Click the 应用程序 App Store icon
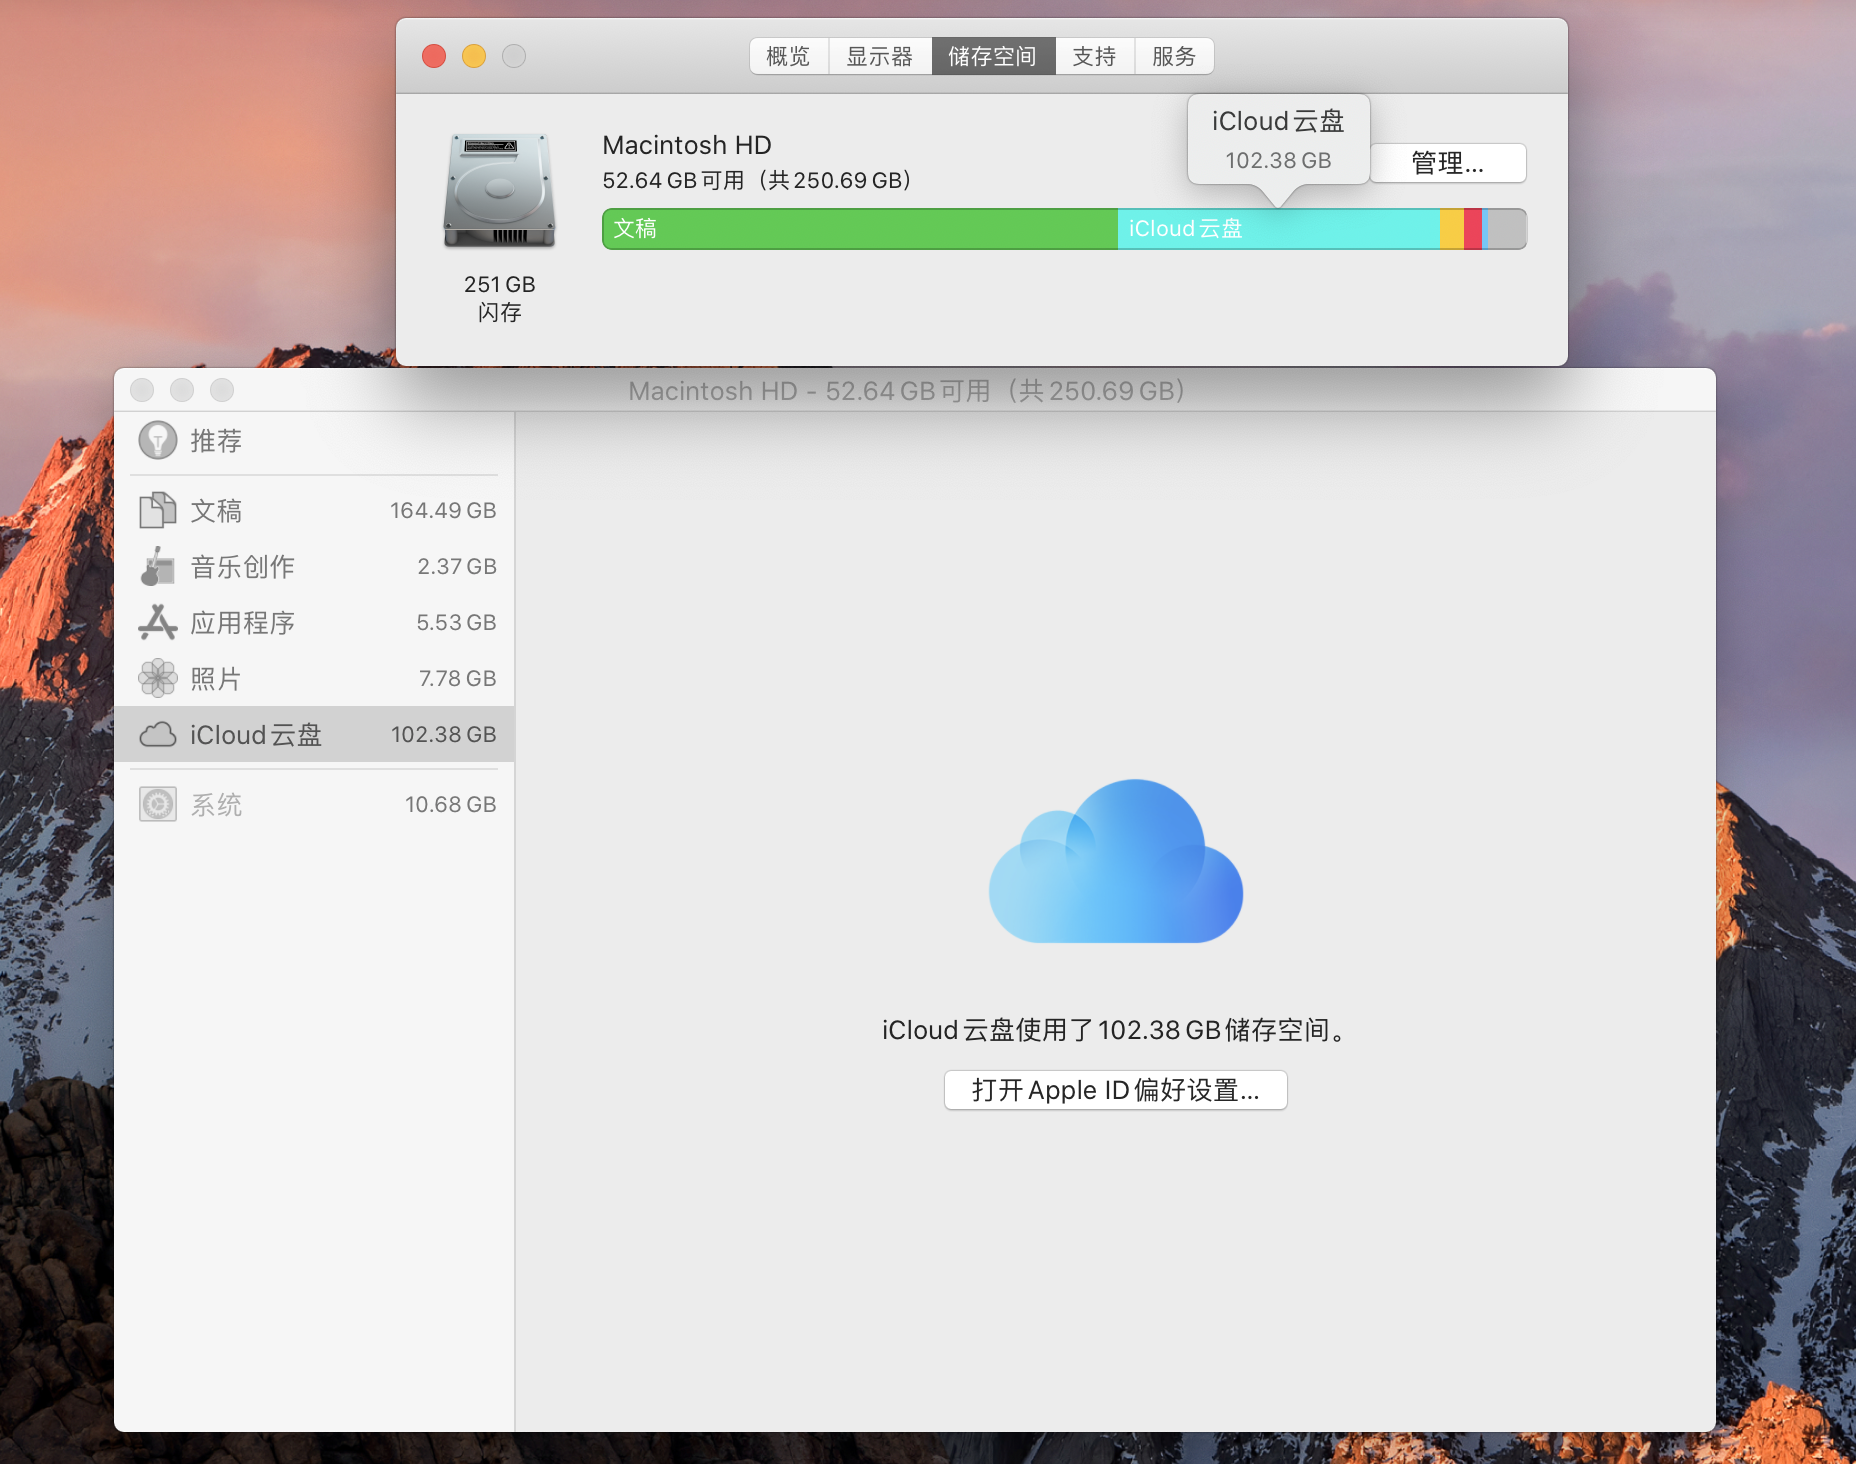This screenshot has width=1856, height=1464. [157, 622]
